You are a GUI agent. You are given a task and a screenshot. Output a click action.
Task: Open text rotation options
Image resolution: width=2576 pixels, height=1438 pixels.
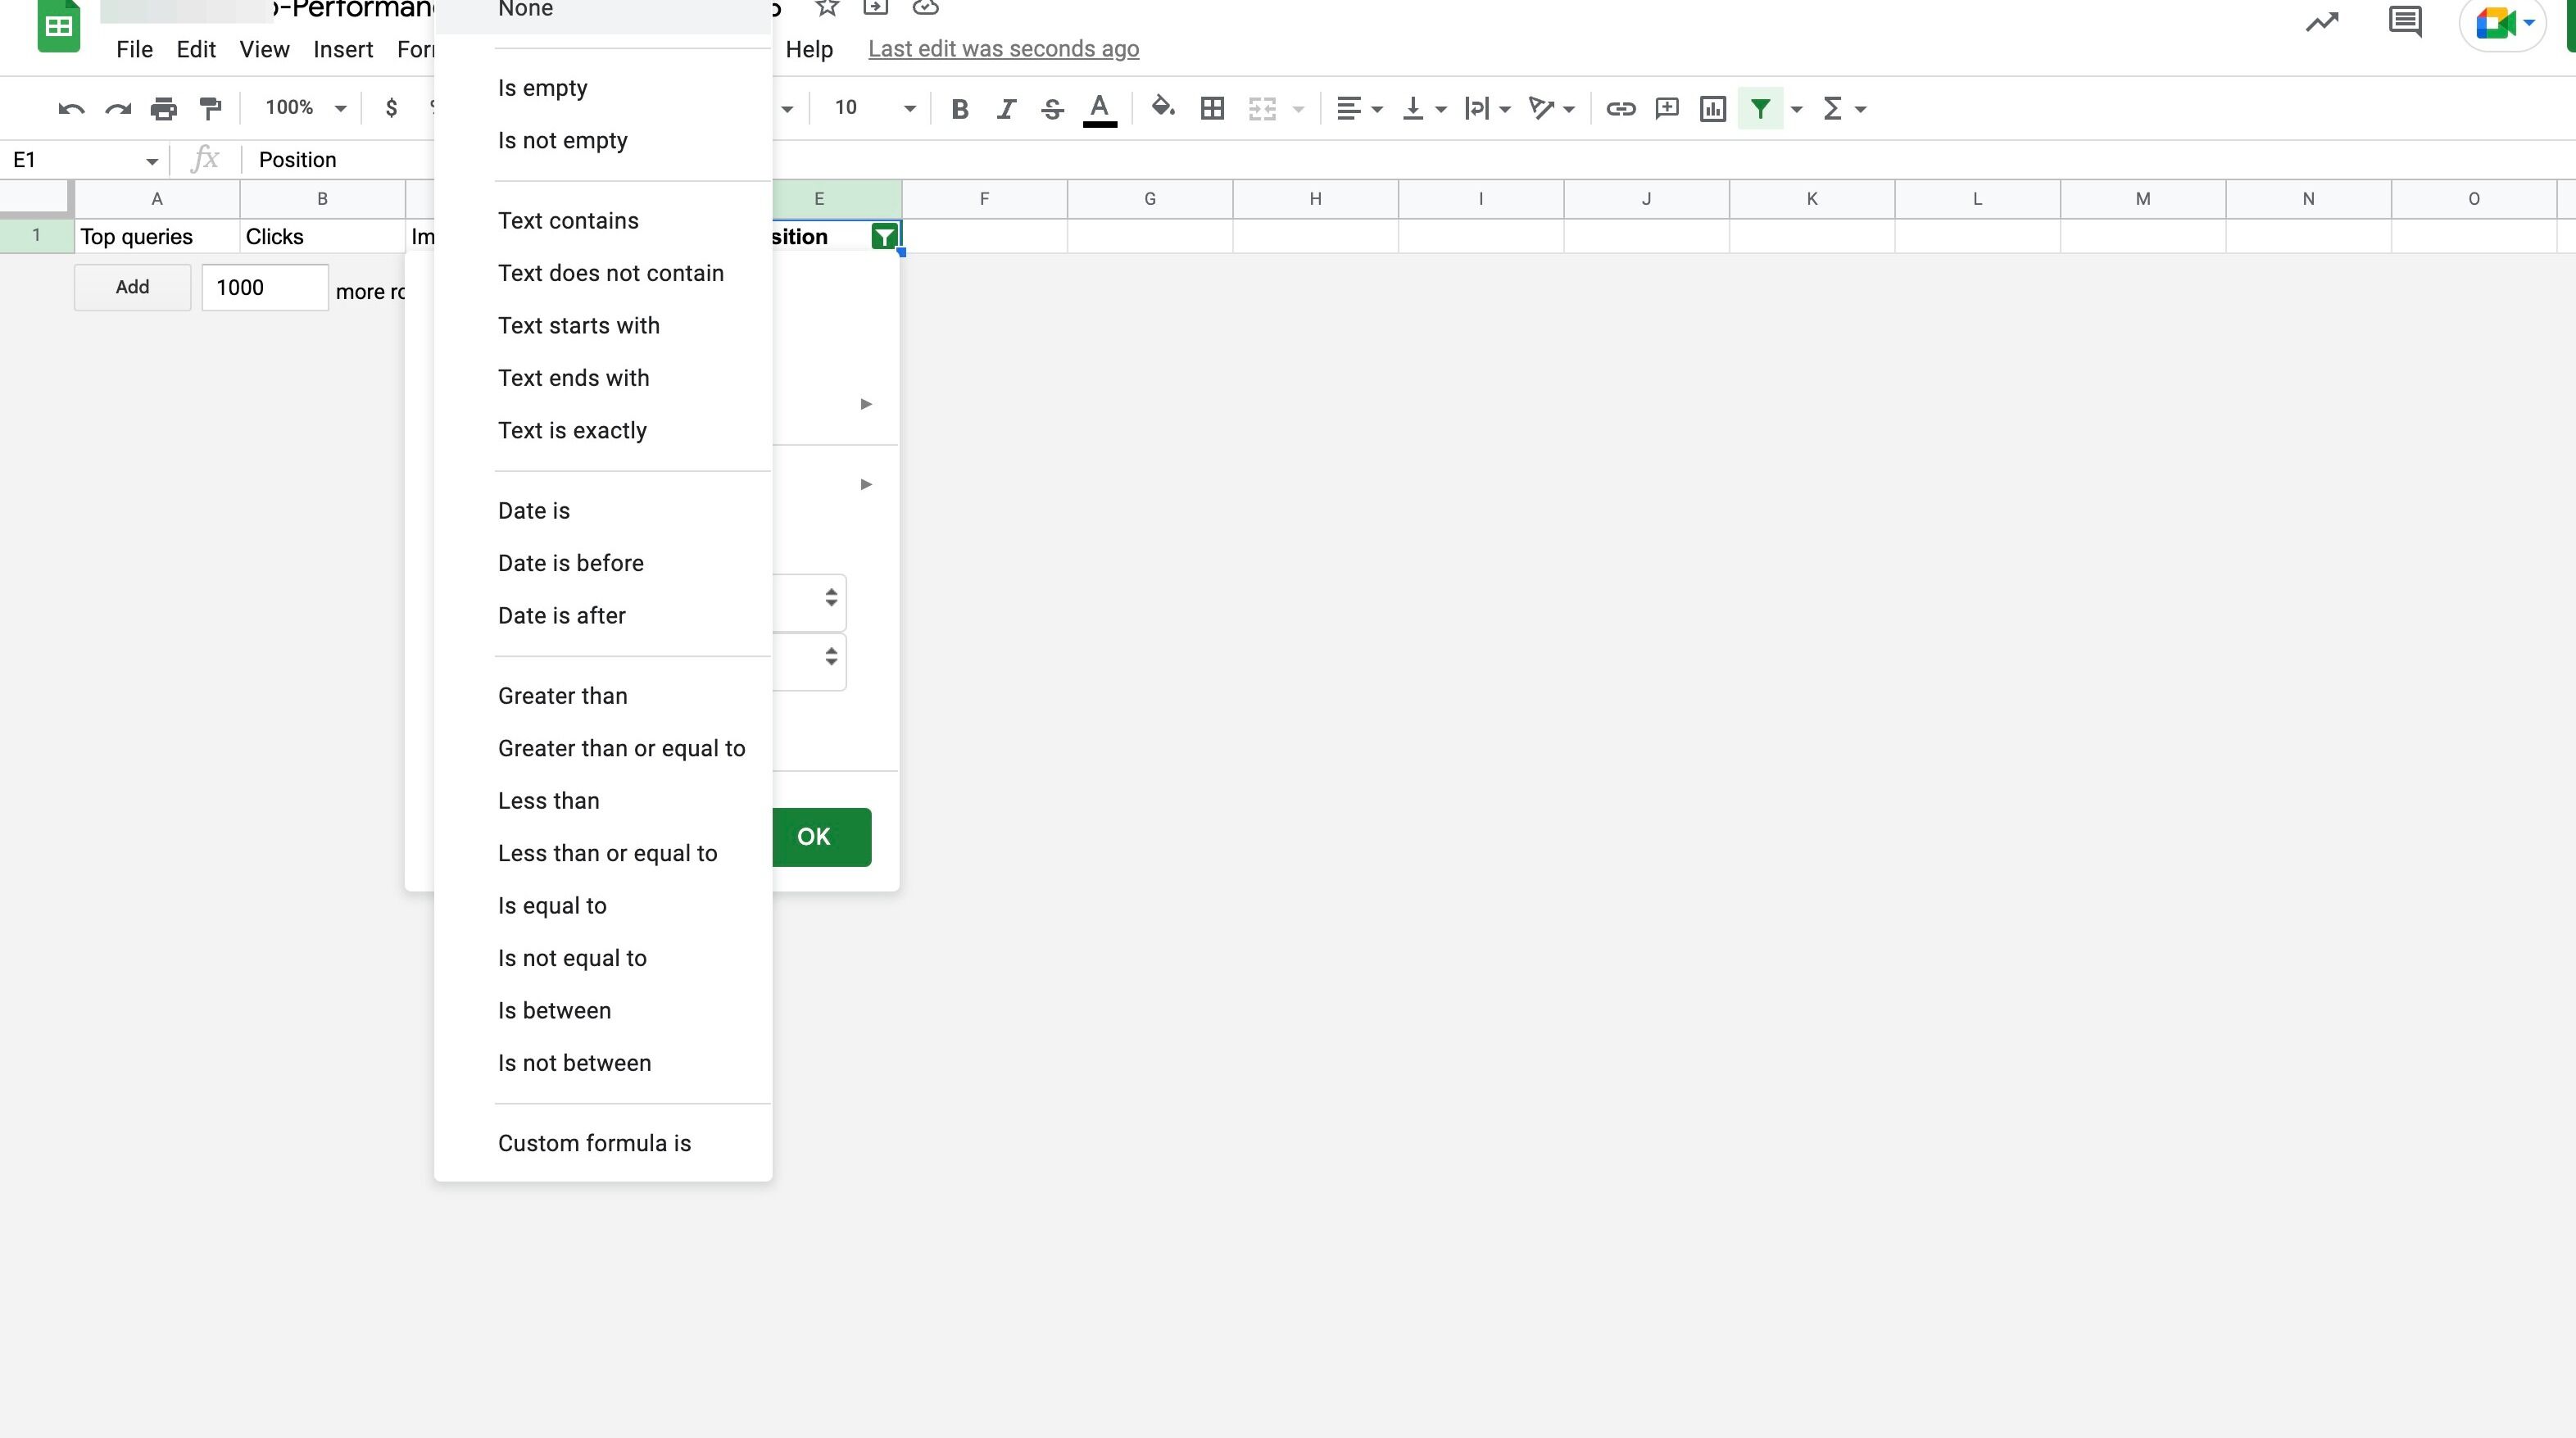coord(1552,108)
